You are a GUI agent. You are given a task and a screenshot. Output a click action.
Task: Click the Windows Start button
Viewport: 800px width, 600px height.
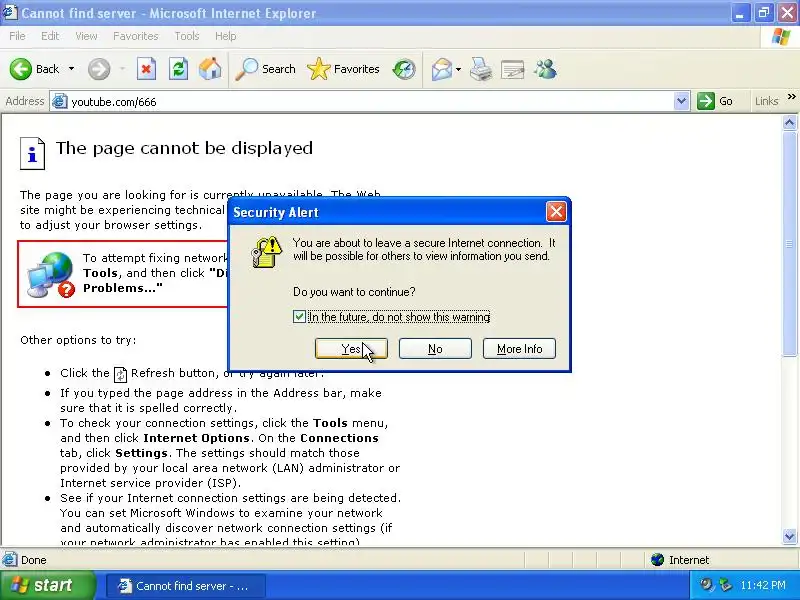47,585
